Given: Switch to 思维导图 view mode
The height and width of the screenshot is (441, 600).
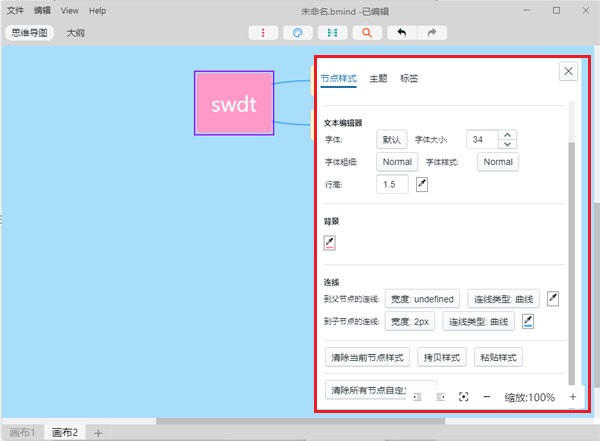Looking at the screenshot, I should click(29, 33).
